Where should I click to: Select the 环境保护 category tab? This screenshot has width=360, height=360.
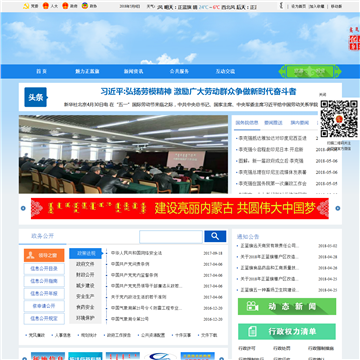[x=85, y=318]
